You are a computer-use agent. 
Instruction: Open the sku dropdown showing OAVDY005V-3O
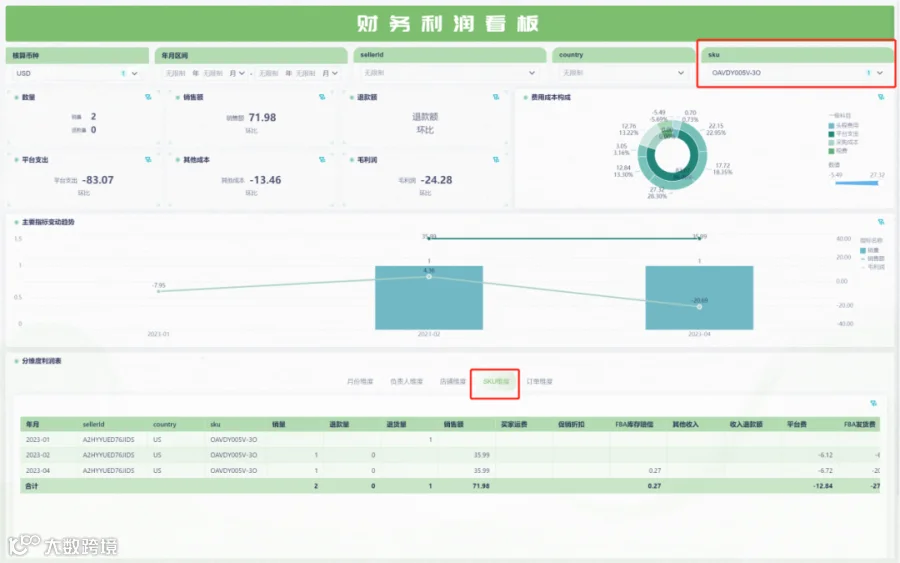click(797, 73)
